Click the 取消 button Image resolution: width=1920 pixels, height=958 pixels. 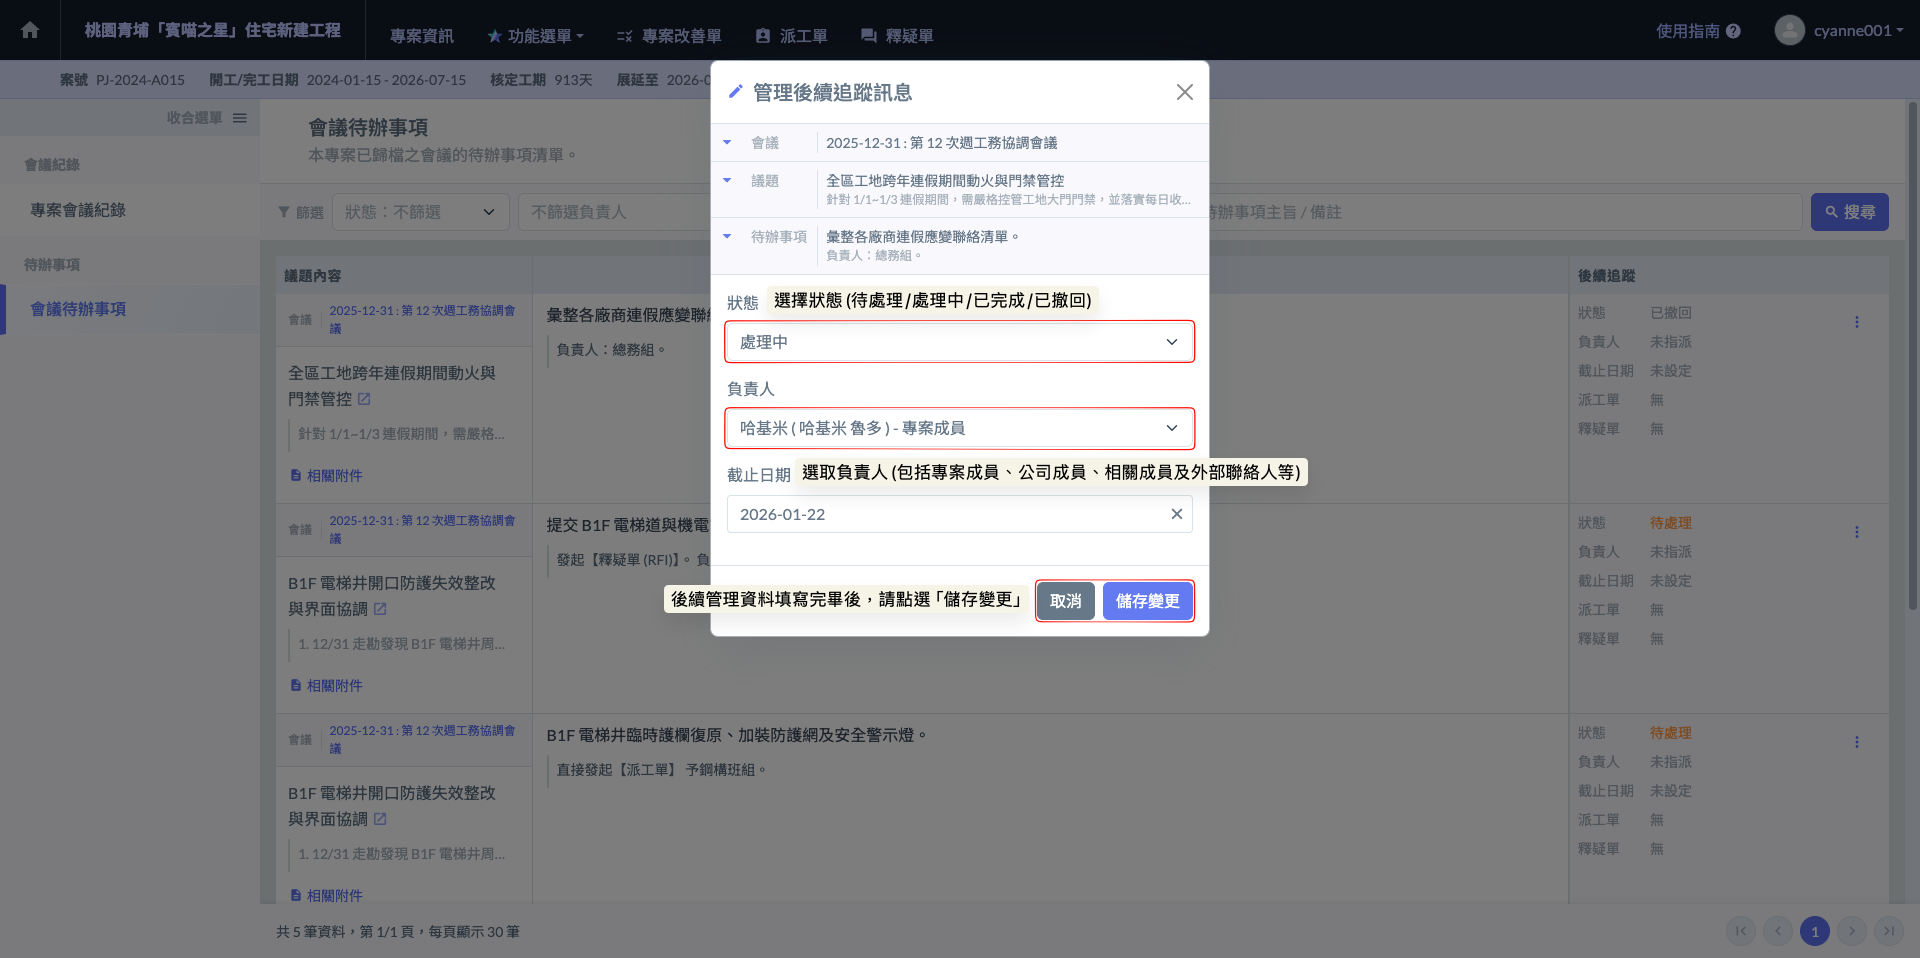1065,601
